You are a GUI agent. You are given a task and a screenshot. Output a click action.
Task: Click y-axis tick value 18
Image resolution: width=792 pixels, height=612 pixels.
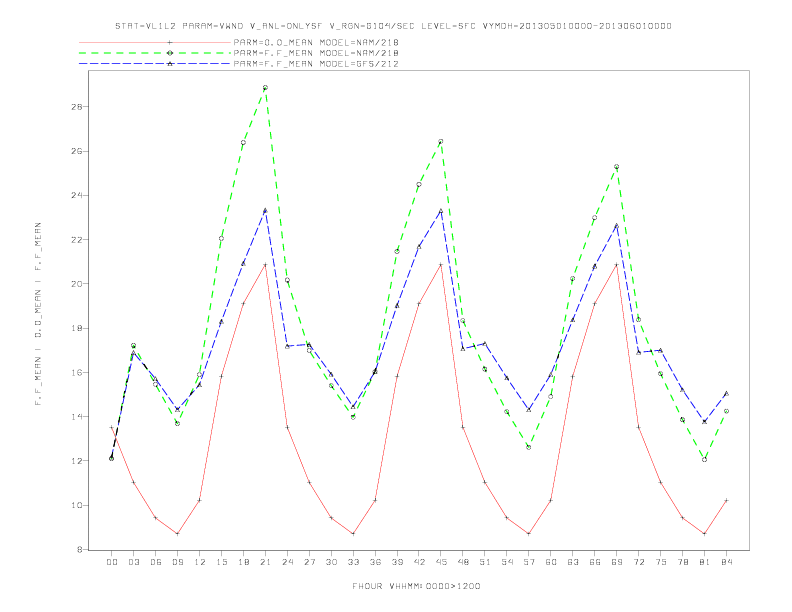pyautogui.click(x=76, y=328)
